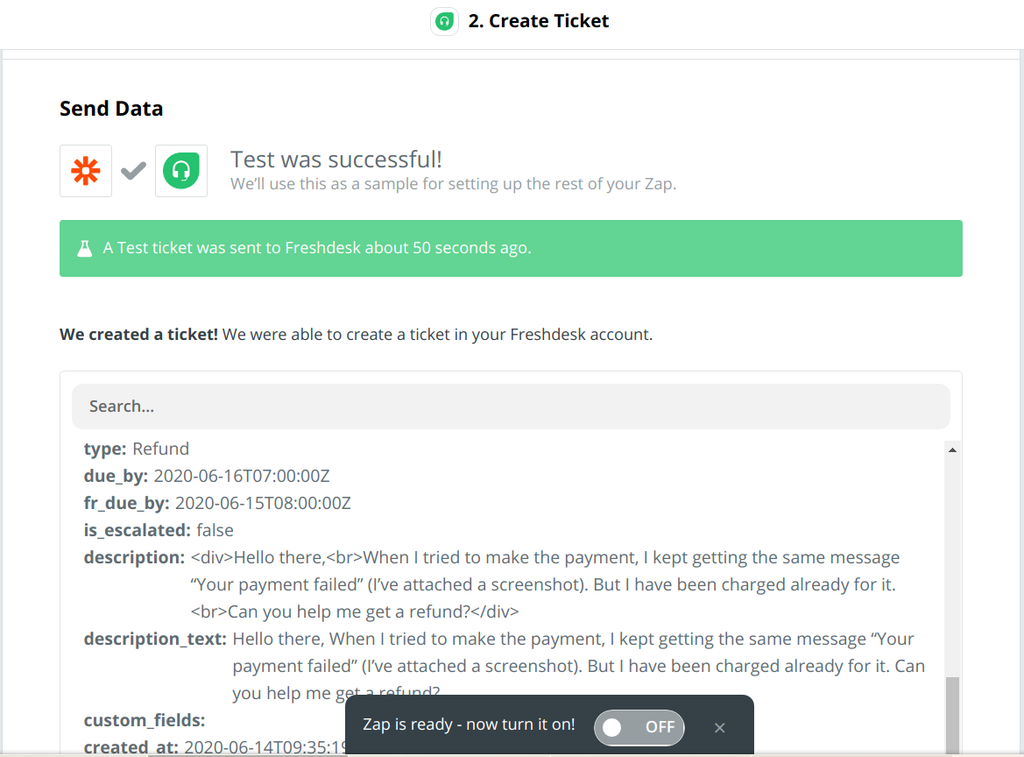This screenshot has width=1024, height=757.
Task: Click the scrollbar up-arrow icon
Action: pos(953,449)
